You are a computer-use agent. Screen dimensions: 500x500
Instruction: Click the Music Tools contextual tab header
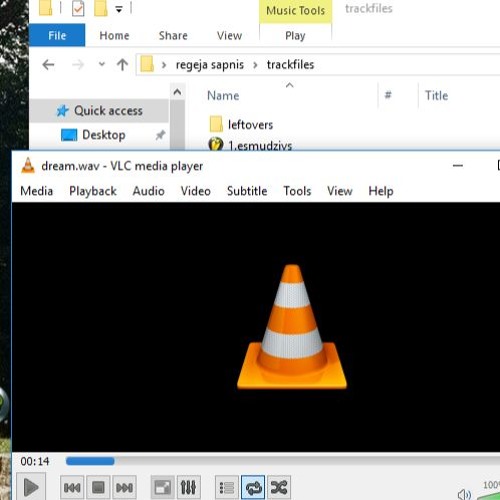[296, 11]
